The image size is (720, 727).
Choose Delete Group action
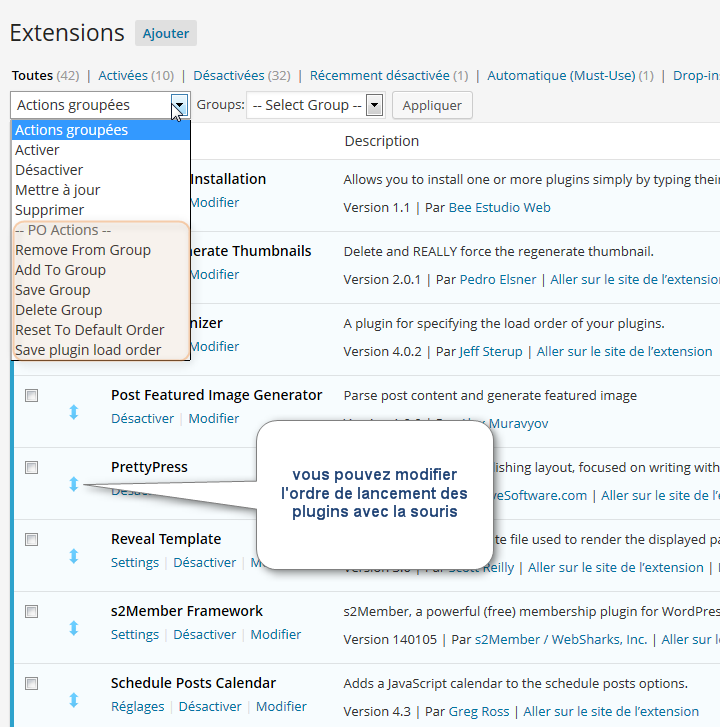click(x=101, y=310)
